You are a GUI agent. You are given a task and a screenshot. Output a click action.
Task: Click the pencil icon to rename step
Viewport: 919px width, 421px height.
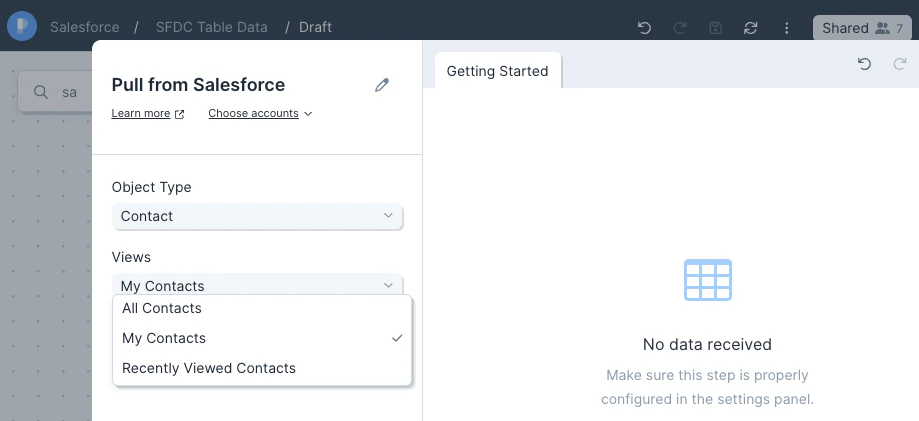tap(382, 85)
